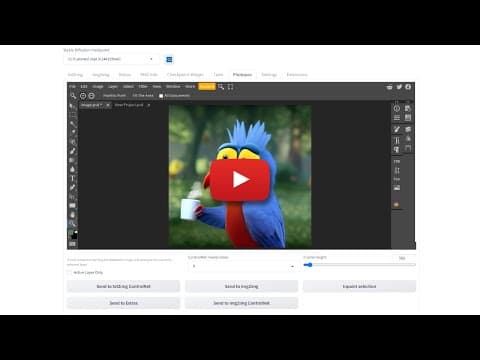The width and height of the screenshot is (480, 360).
Task: Select the Hand tool in left toolbar
Action: tap(72, 215)
